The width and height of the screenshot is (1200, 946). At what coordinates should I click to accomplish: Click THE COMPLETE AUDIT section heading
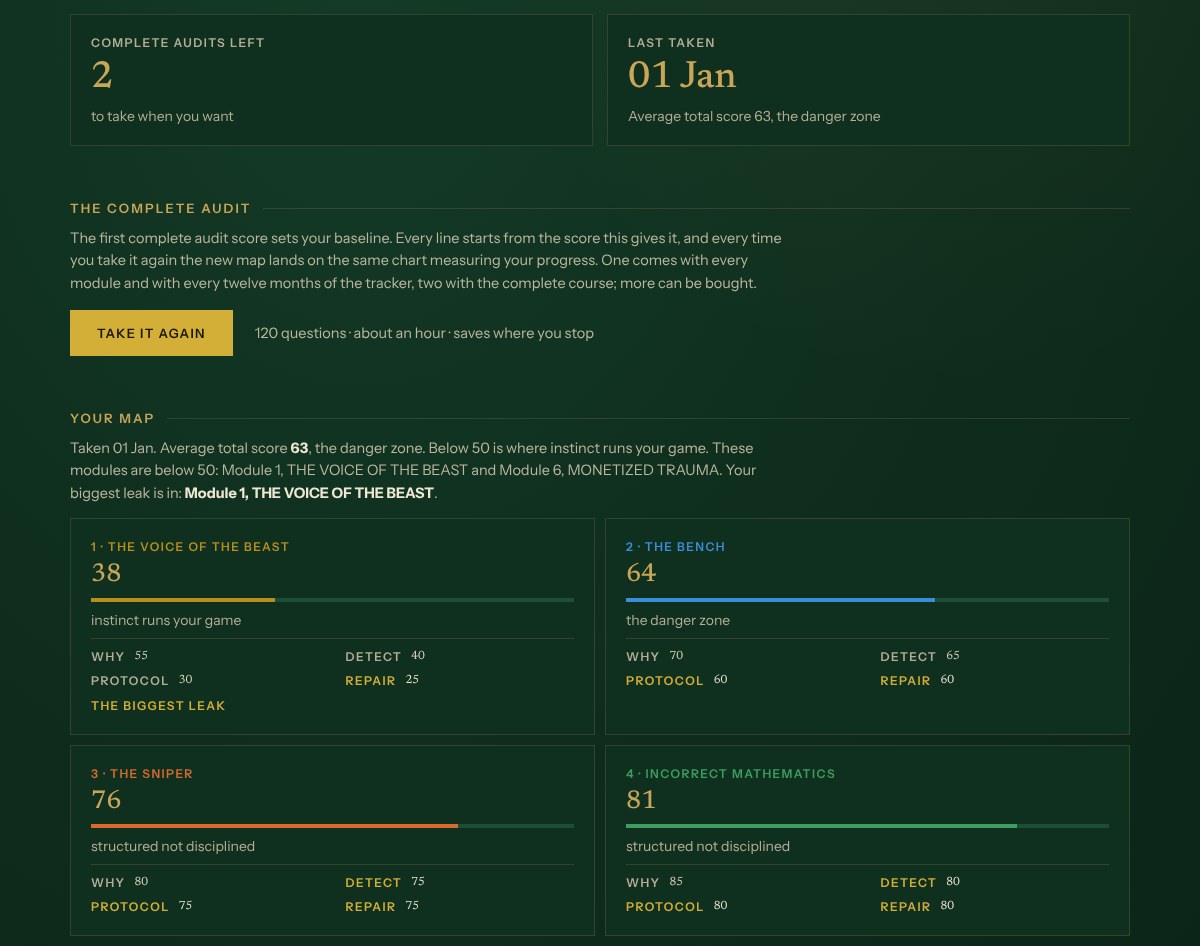[160, 209]
